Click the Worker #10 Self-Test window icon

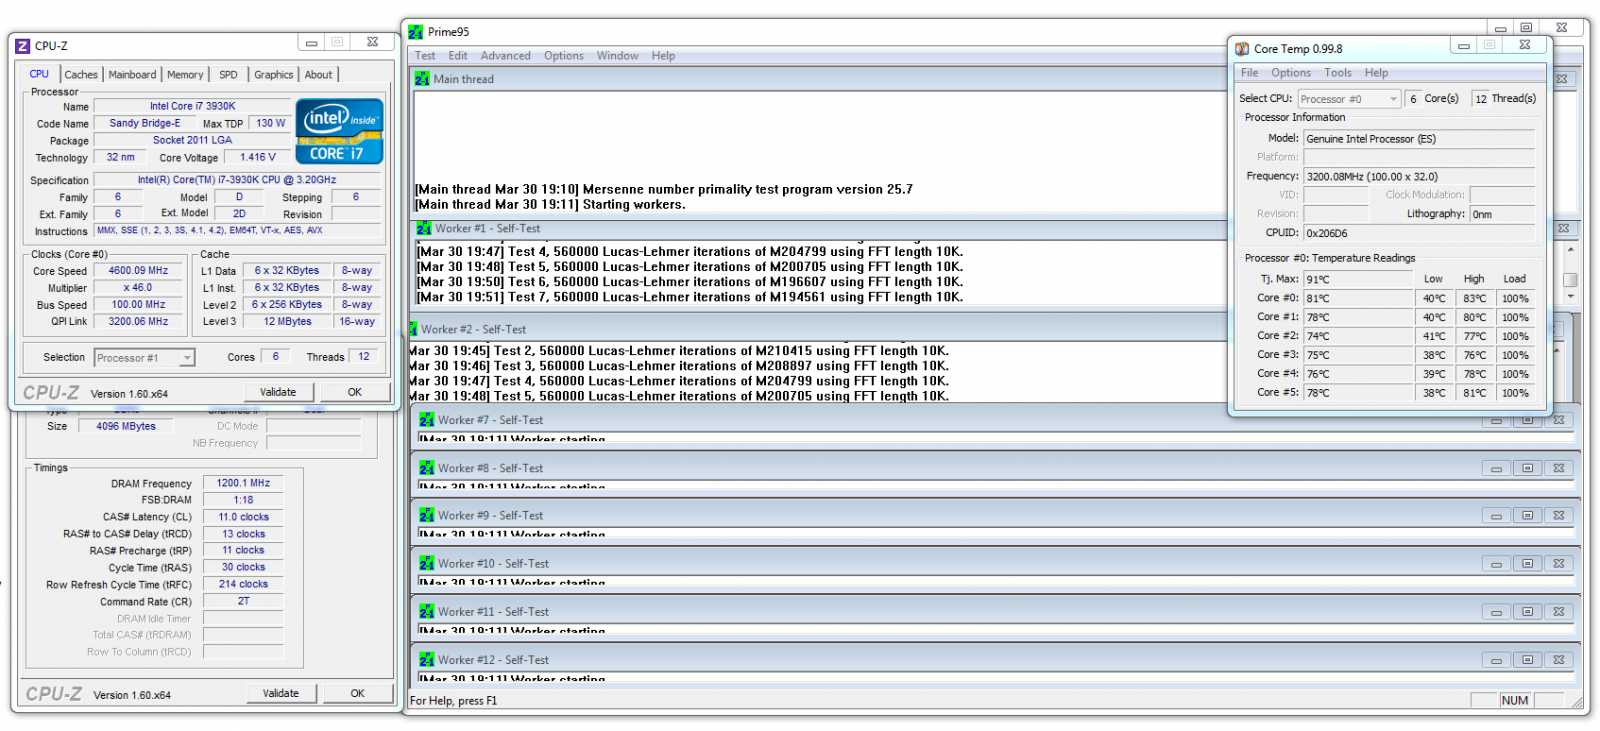click(427, 564)
